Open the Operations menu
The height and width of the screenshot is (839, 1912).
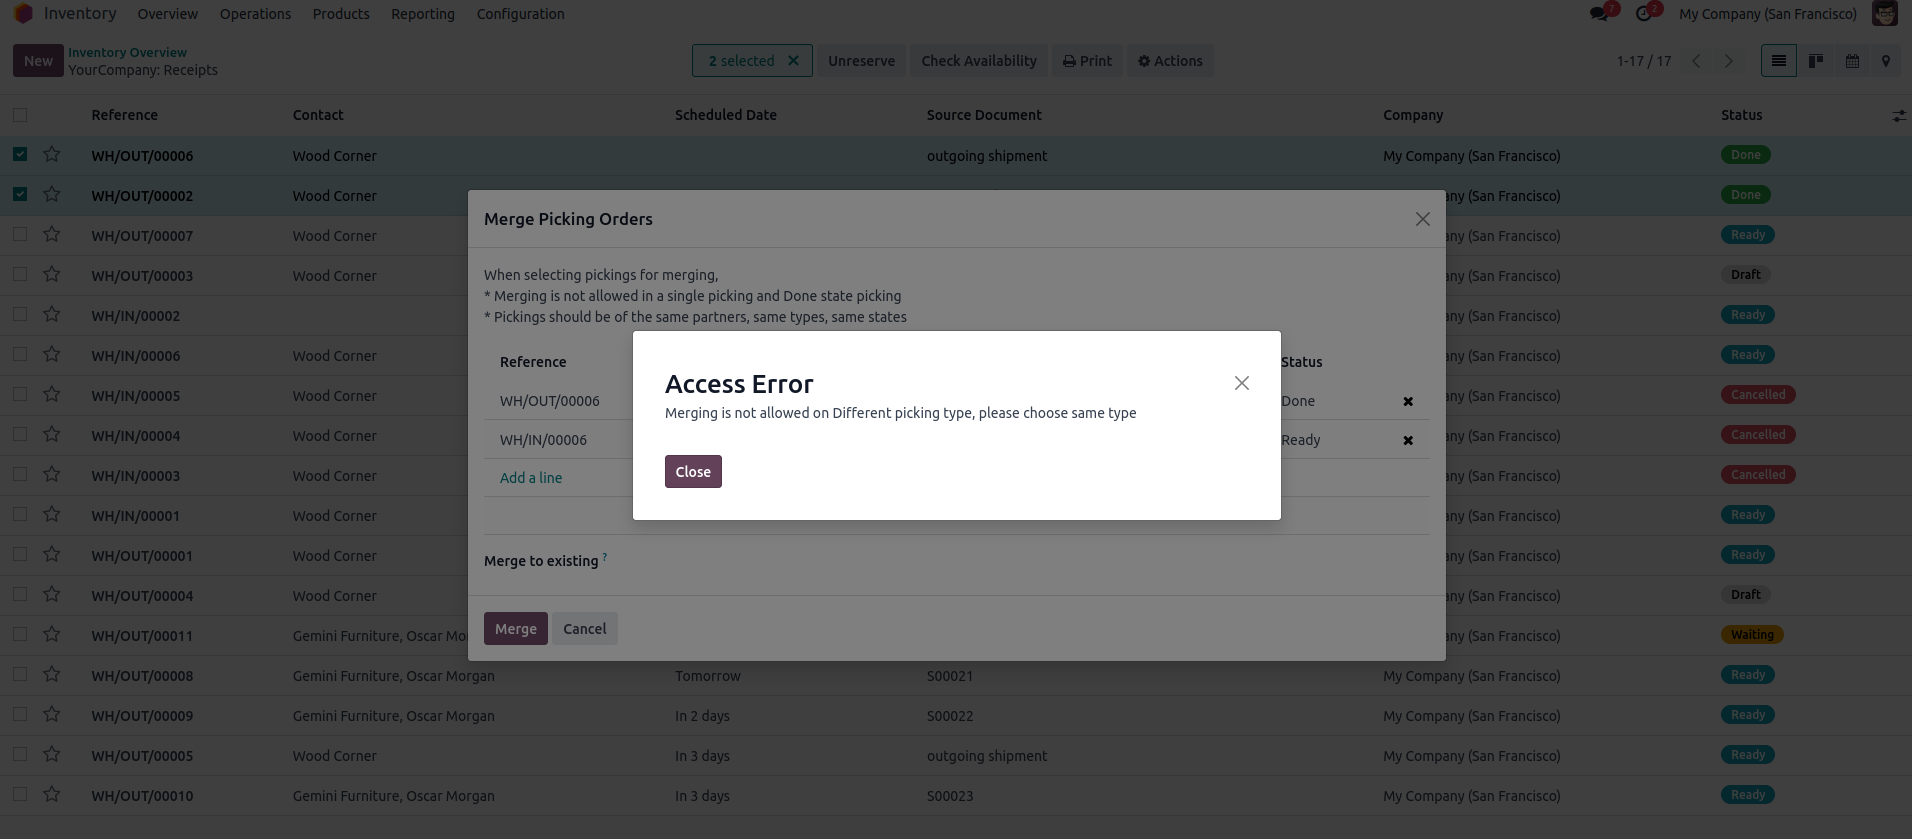point(255,14)
